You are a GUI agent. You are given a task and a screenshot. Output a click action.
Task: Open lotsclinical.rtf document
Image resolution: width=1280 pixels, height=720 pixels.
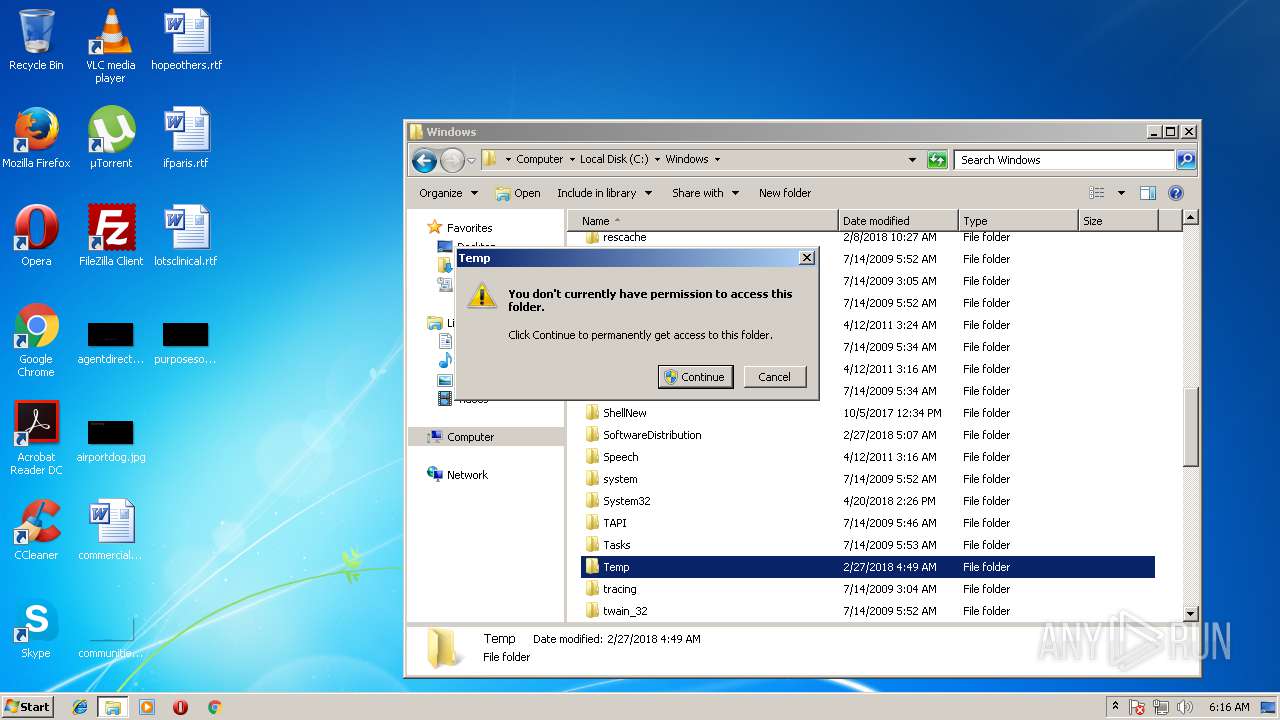tap(186, 236)
